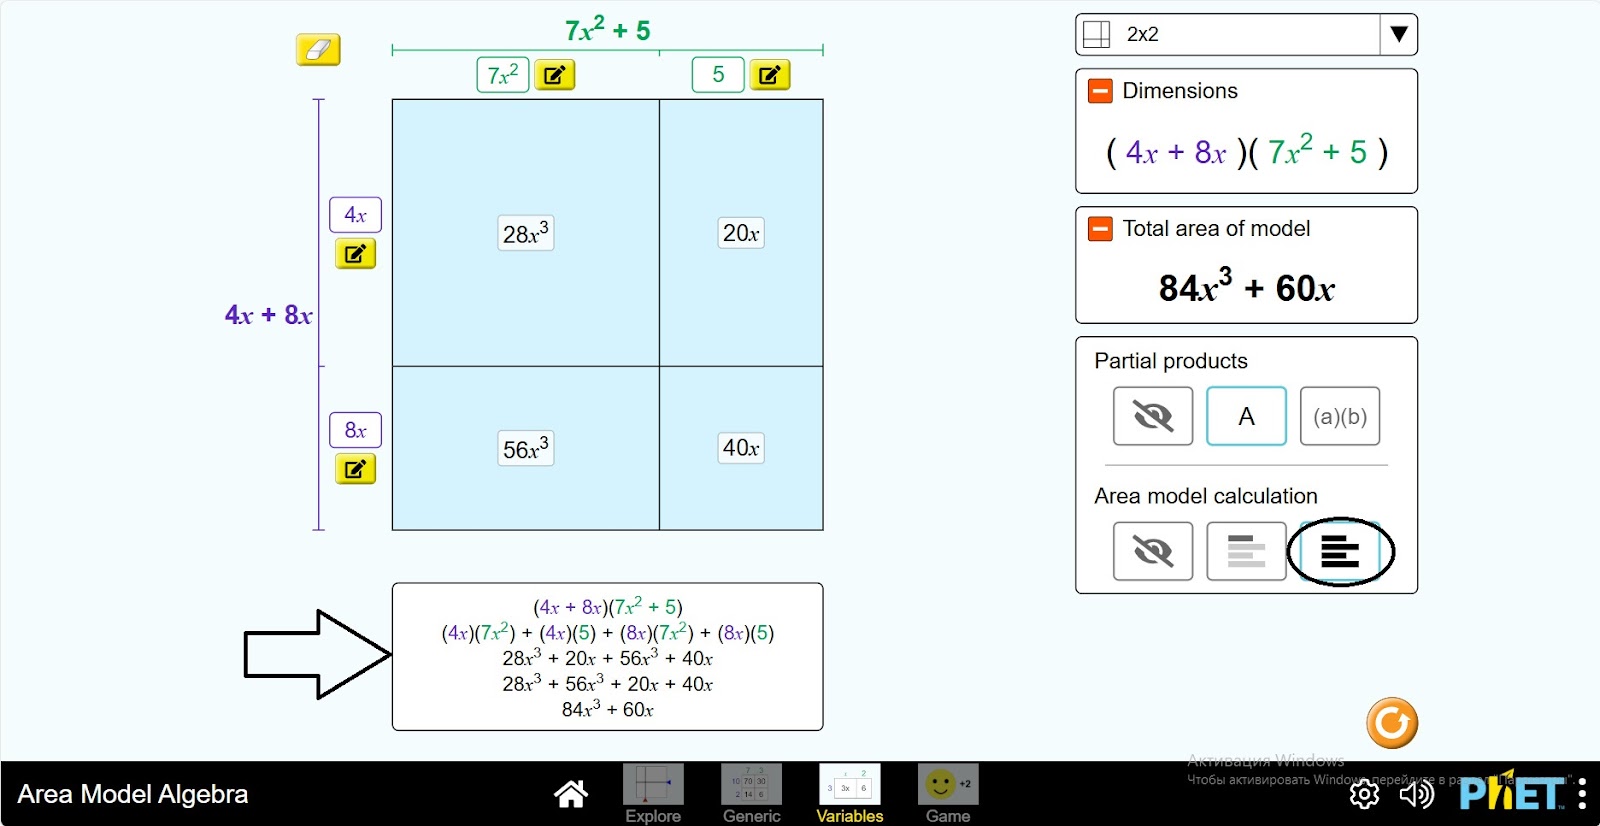Switch to the Explore screen
Viewport: 1600px width, 826px height.
[x=653, y=794]
